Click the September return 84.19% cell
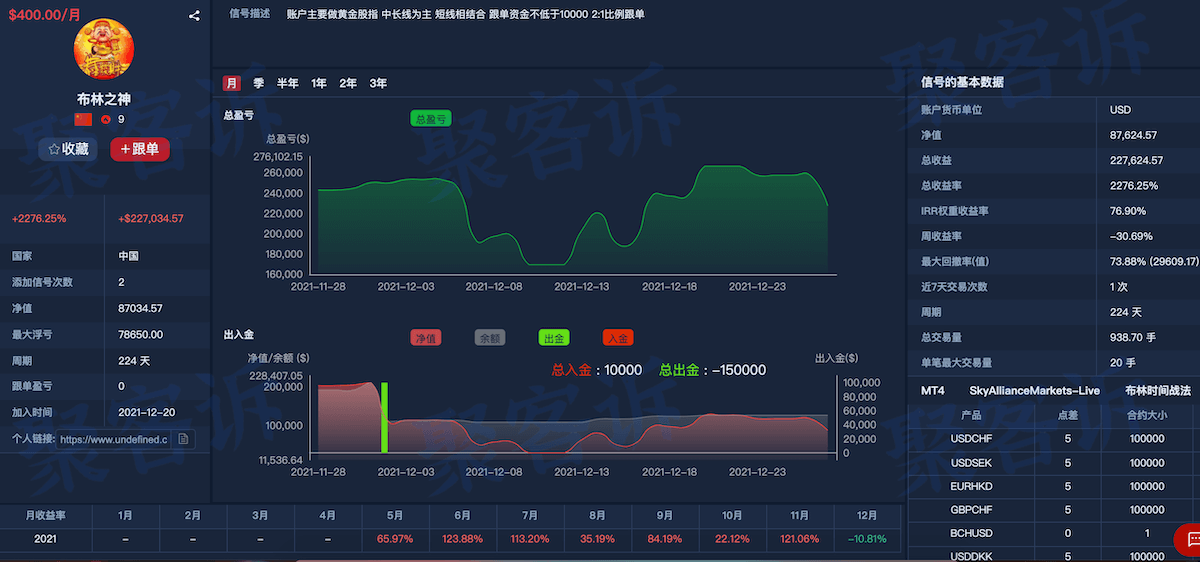Image resolution: width=1200 pixels, height=562 pixels. pyautogui.click(x=665, y=539)
